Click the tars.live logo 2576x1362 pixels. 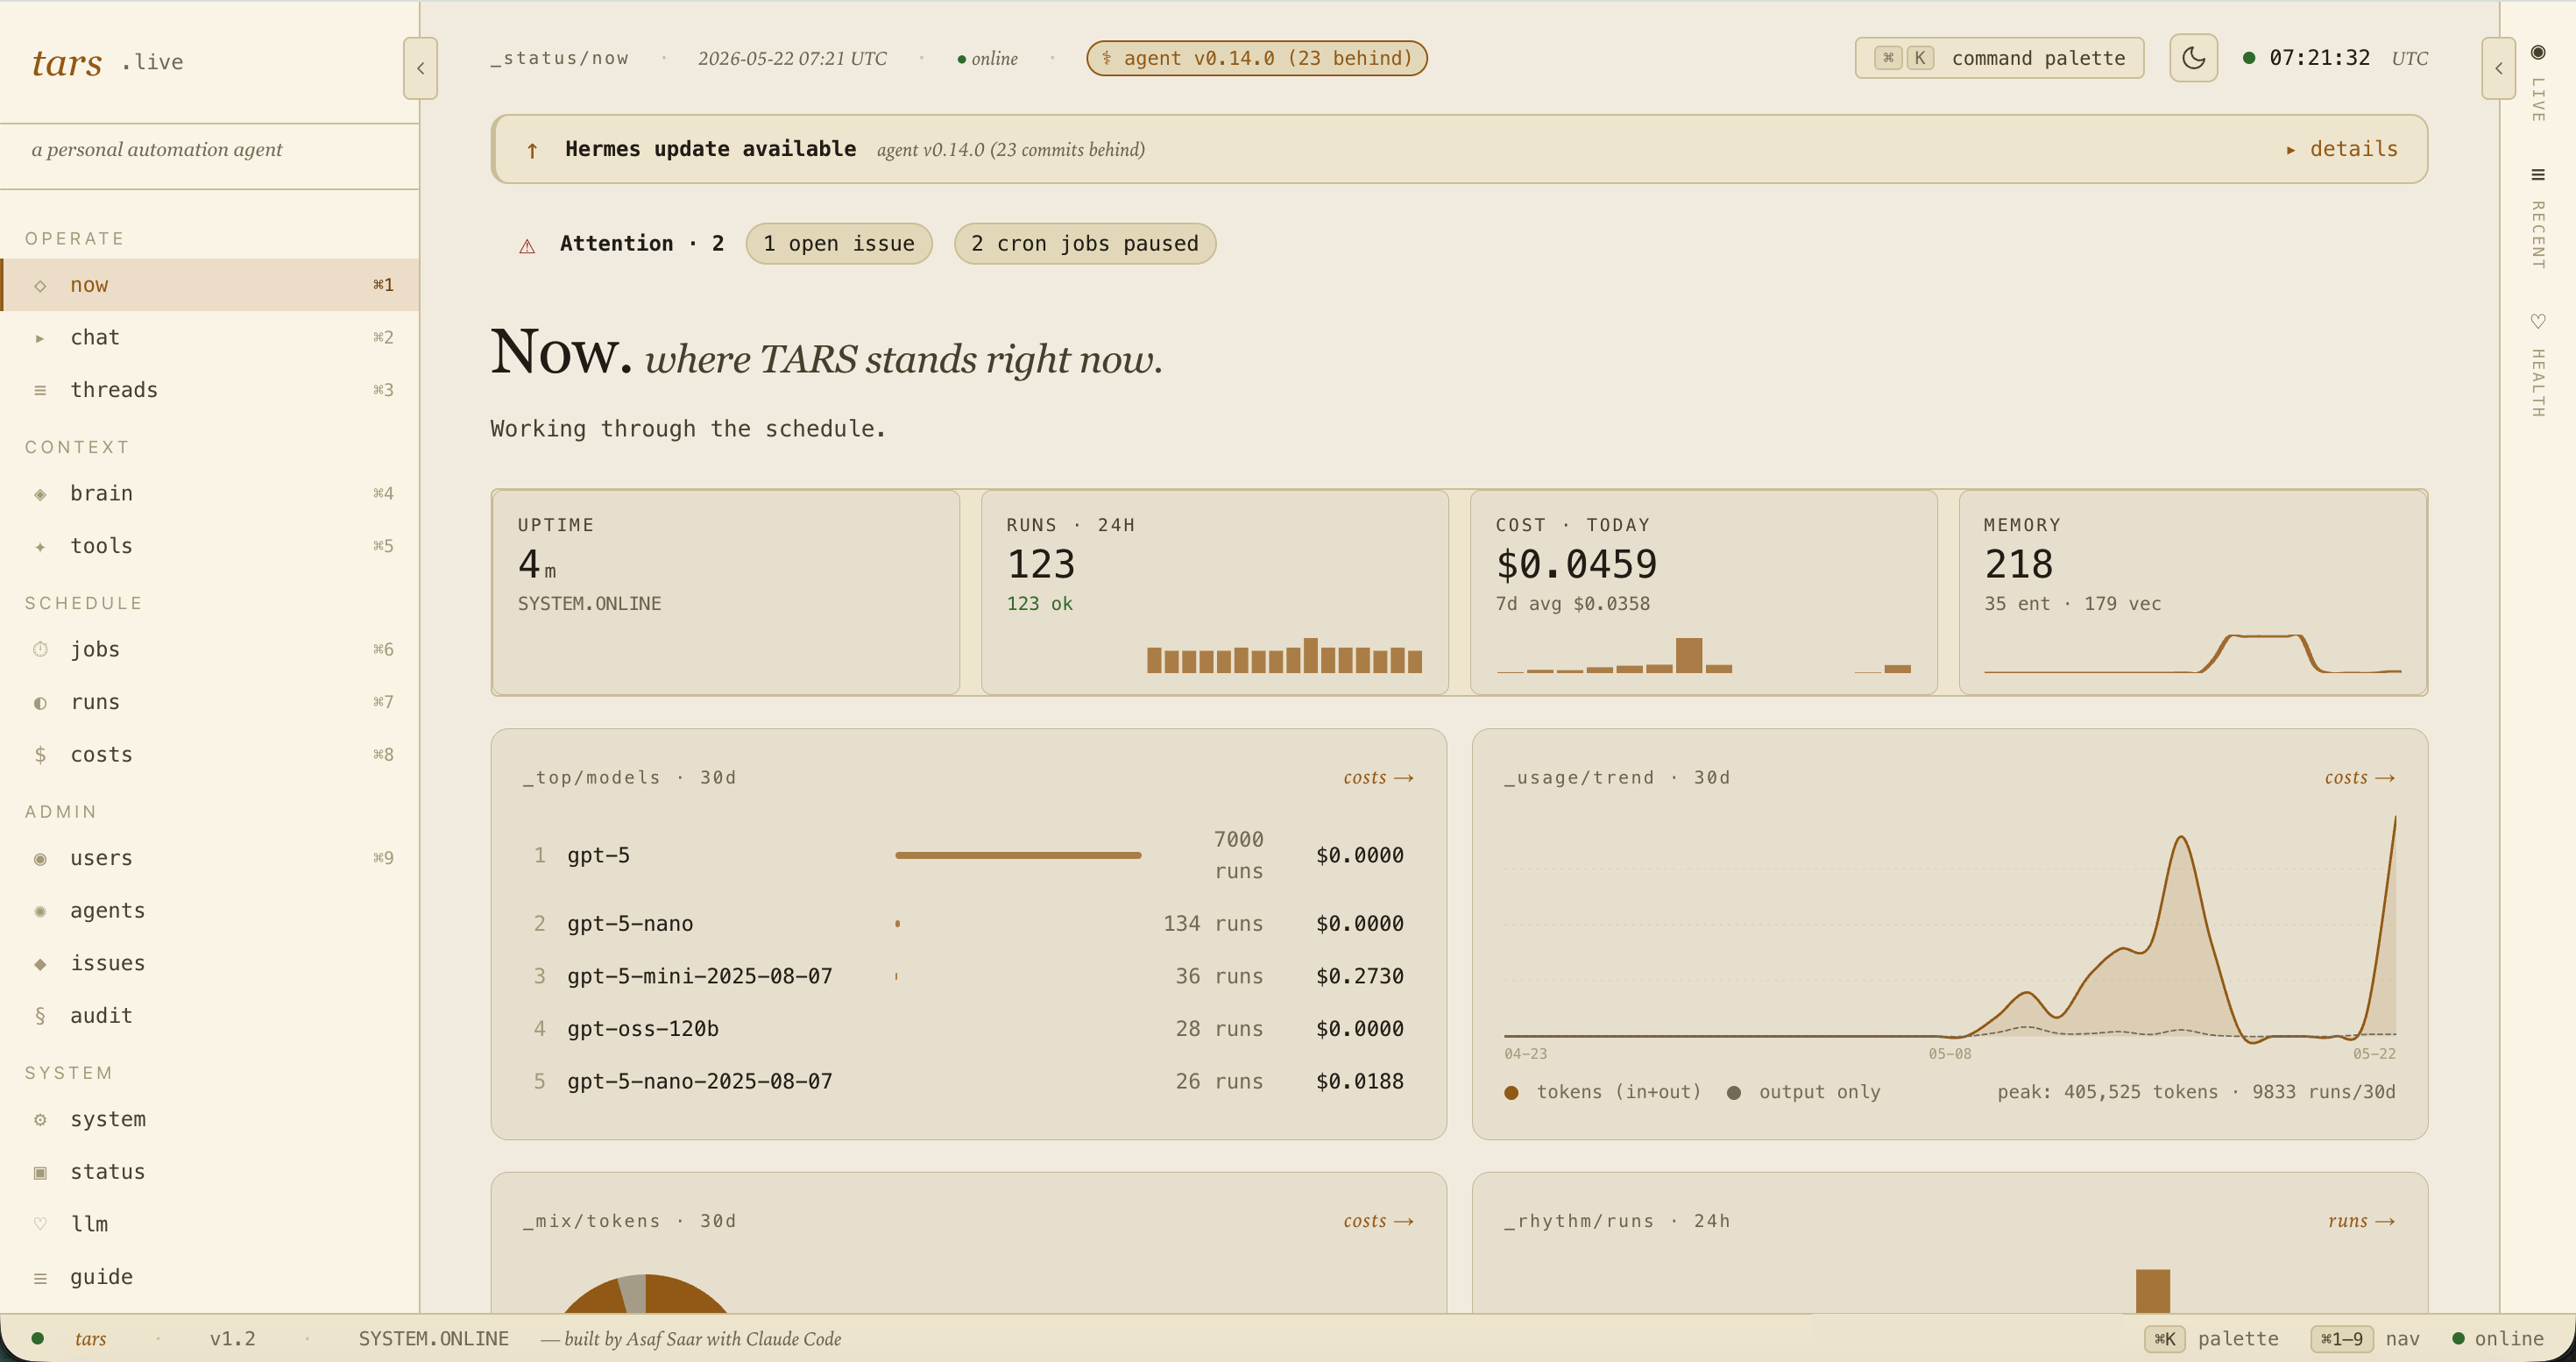coord(108,62)
